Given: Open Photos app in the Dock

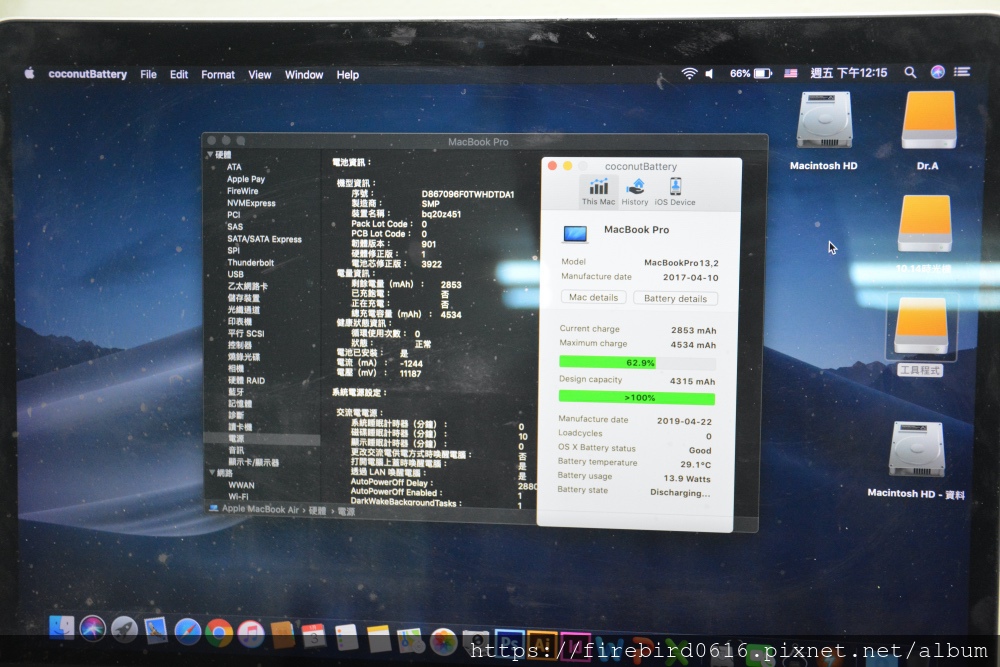Looking at the screenshot, I should pos(443,641).
